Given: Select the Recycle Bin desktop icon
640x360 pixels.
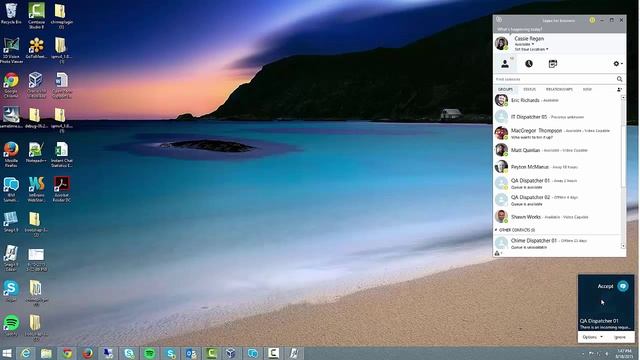Looking at the screenshot, I should click(x=11, y=13).
